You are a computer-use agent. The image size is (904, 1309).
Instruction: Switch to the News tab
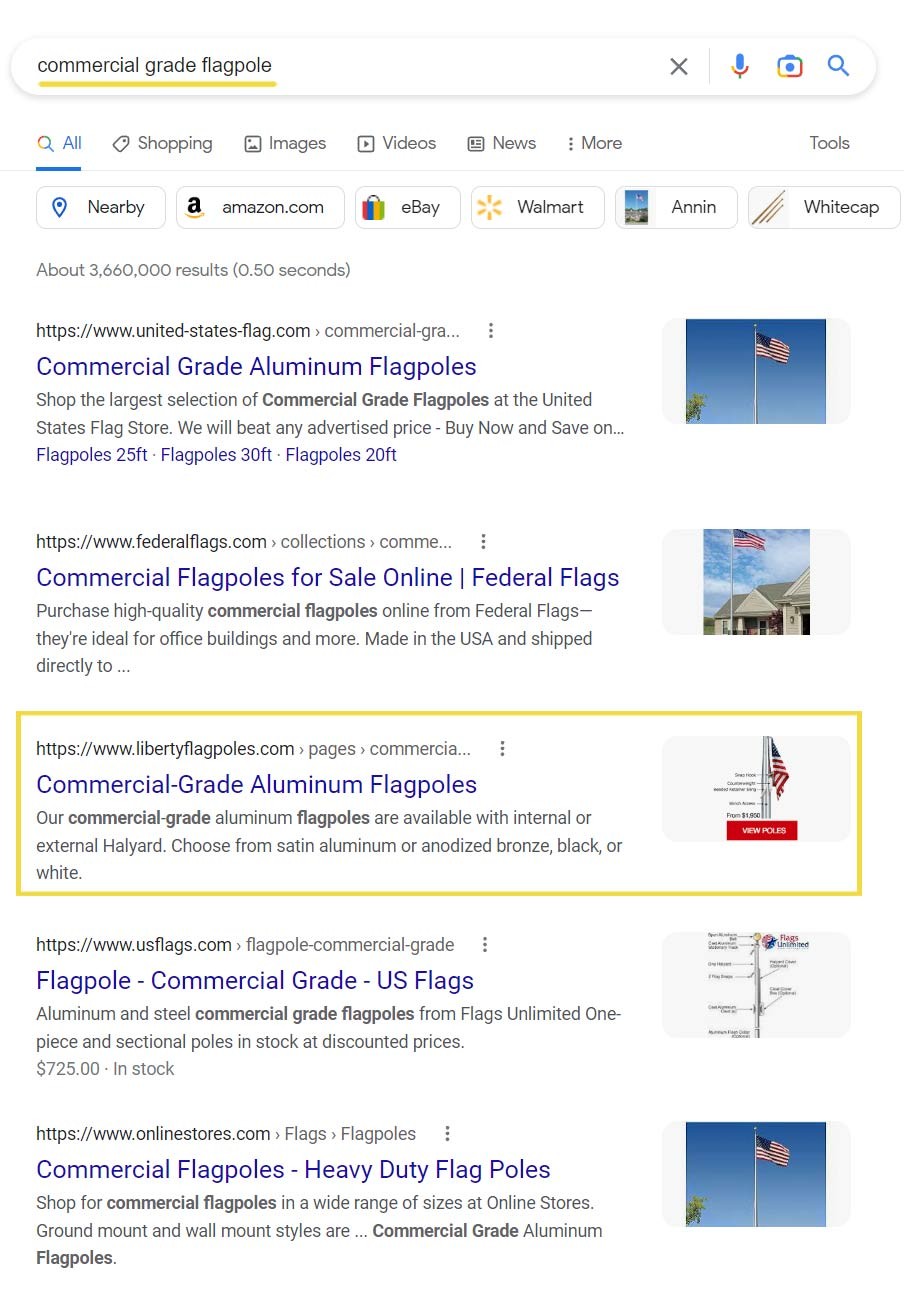click(x=502, y=143)
